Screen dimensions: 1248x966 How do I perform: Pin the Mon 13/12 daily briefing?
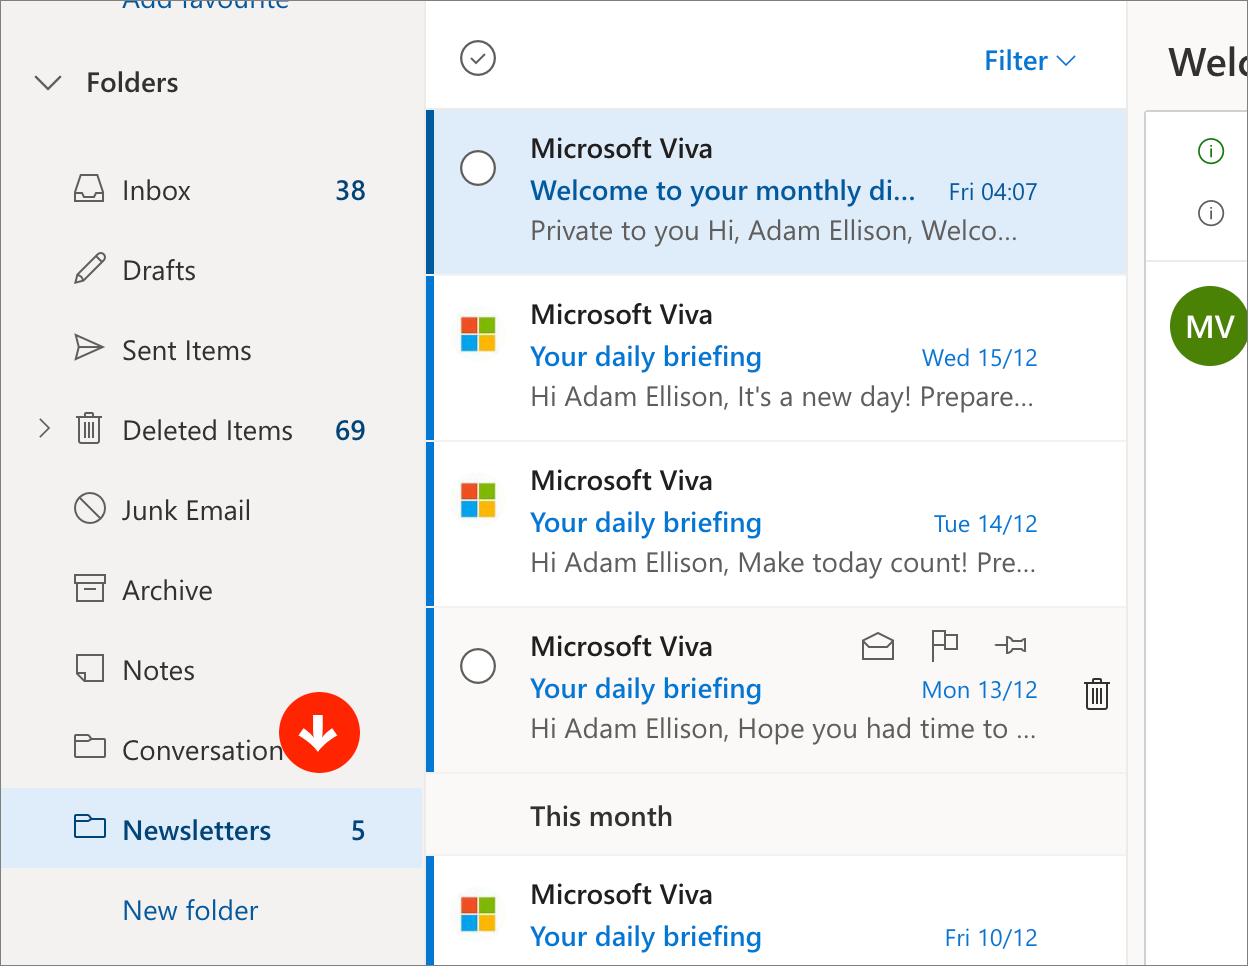pyautogui.click(x=1011, y=646)
